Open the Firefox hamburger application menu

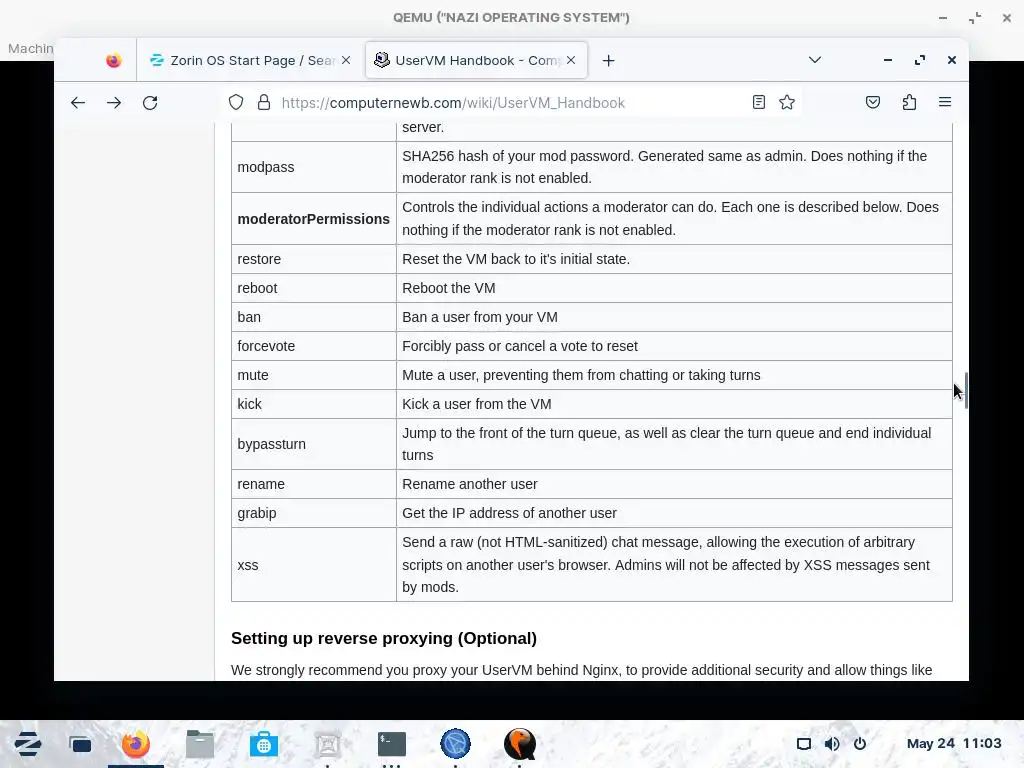point(945,102)
